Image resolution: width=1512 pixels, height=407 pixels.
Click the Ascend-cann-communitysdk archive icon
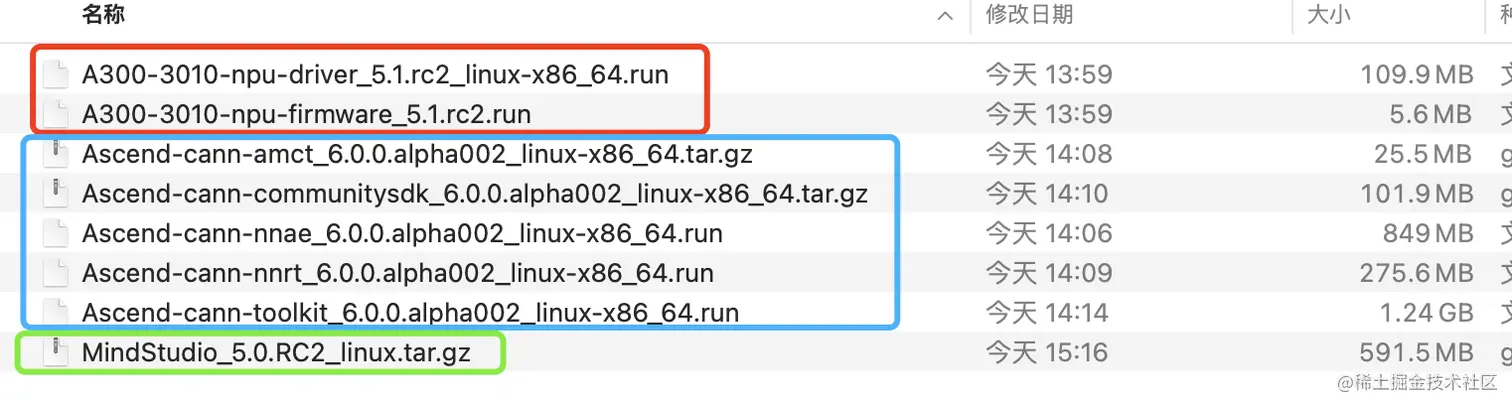tap(58, 193)
